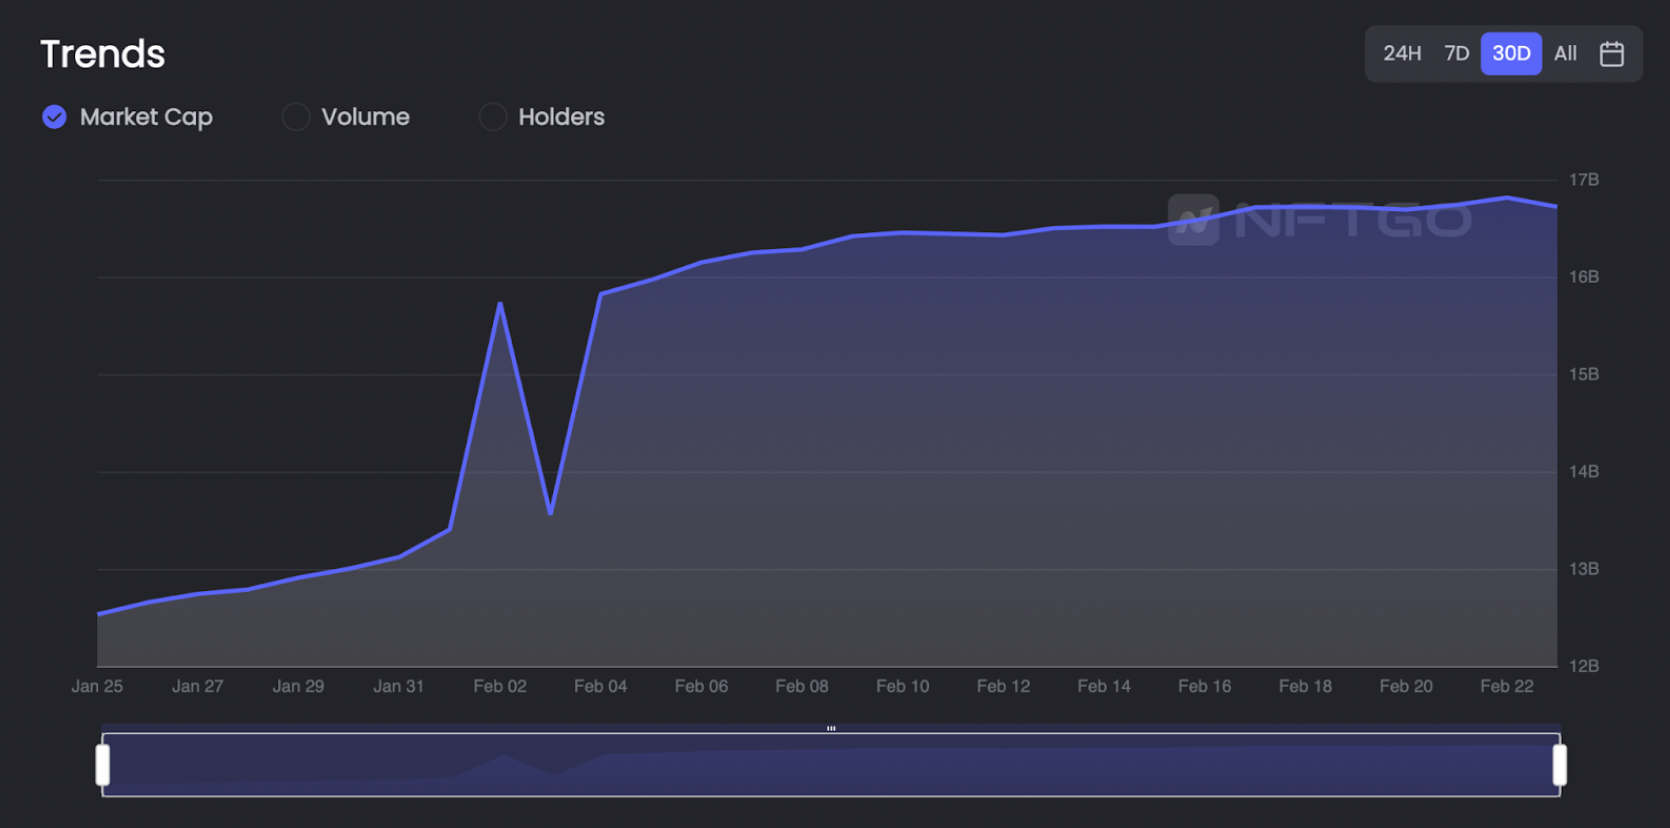Toggle the Market Cap radio option
This screenshot has height=828, width=1670.
pos(127,117)
